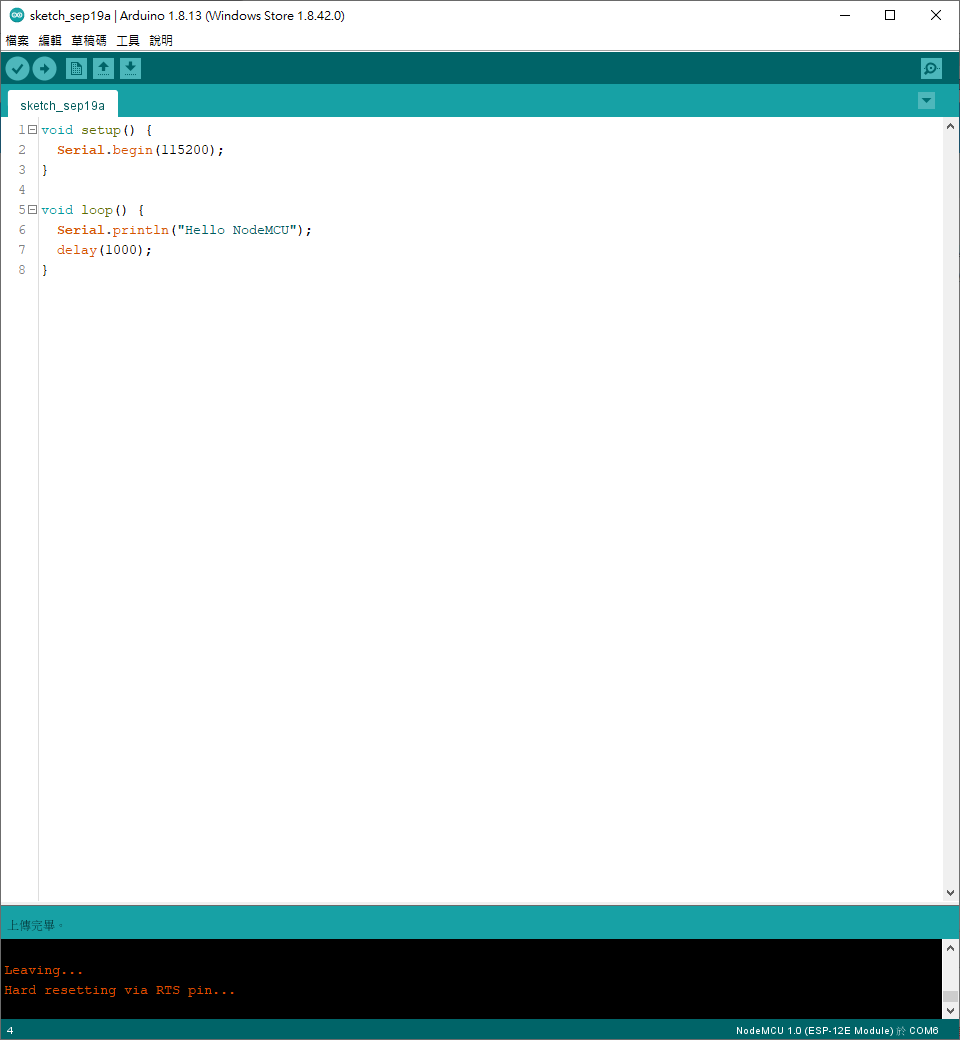Collapse the loop() function fold marker

(x=32, y=210)
